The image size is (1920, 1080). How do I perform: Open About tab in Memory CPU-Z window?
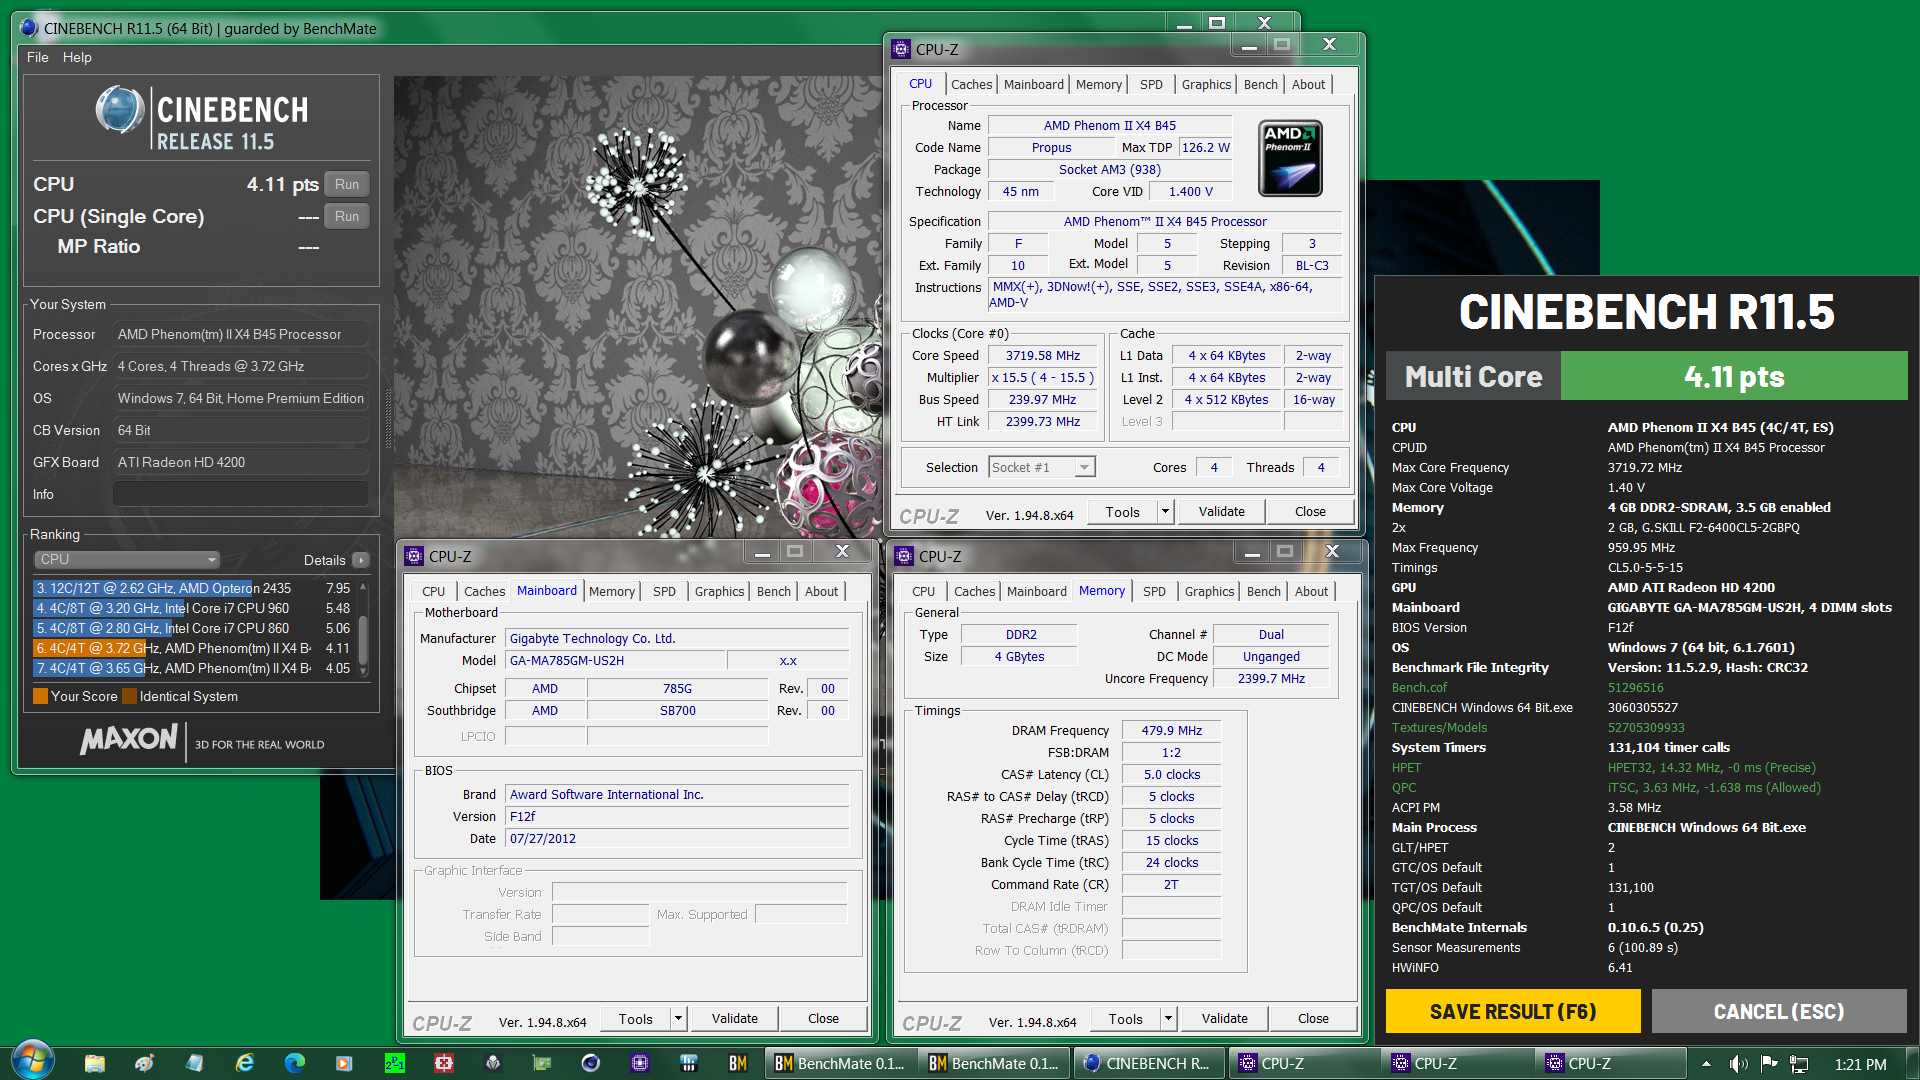point(1311,592)
